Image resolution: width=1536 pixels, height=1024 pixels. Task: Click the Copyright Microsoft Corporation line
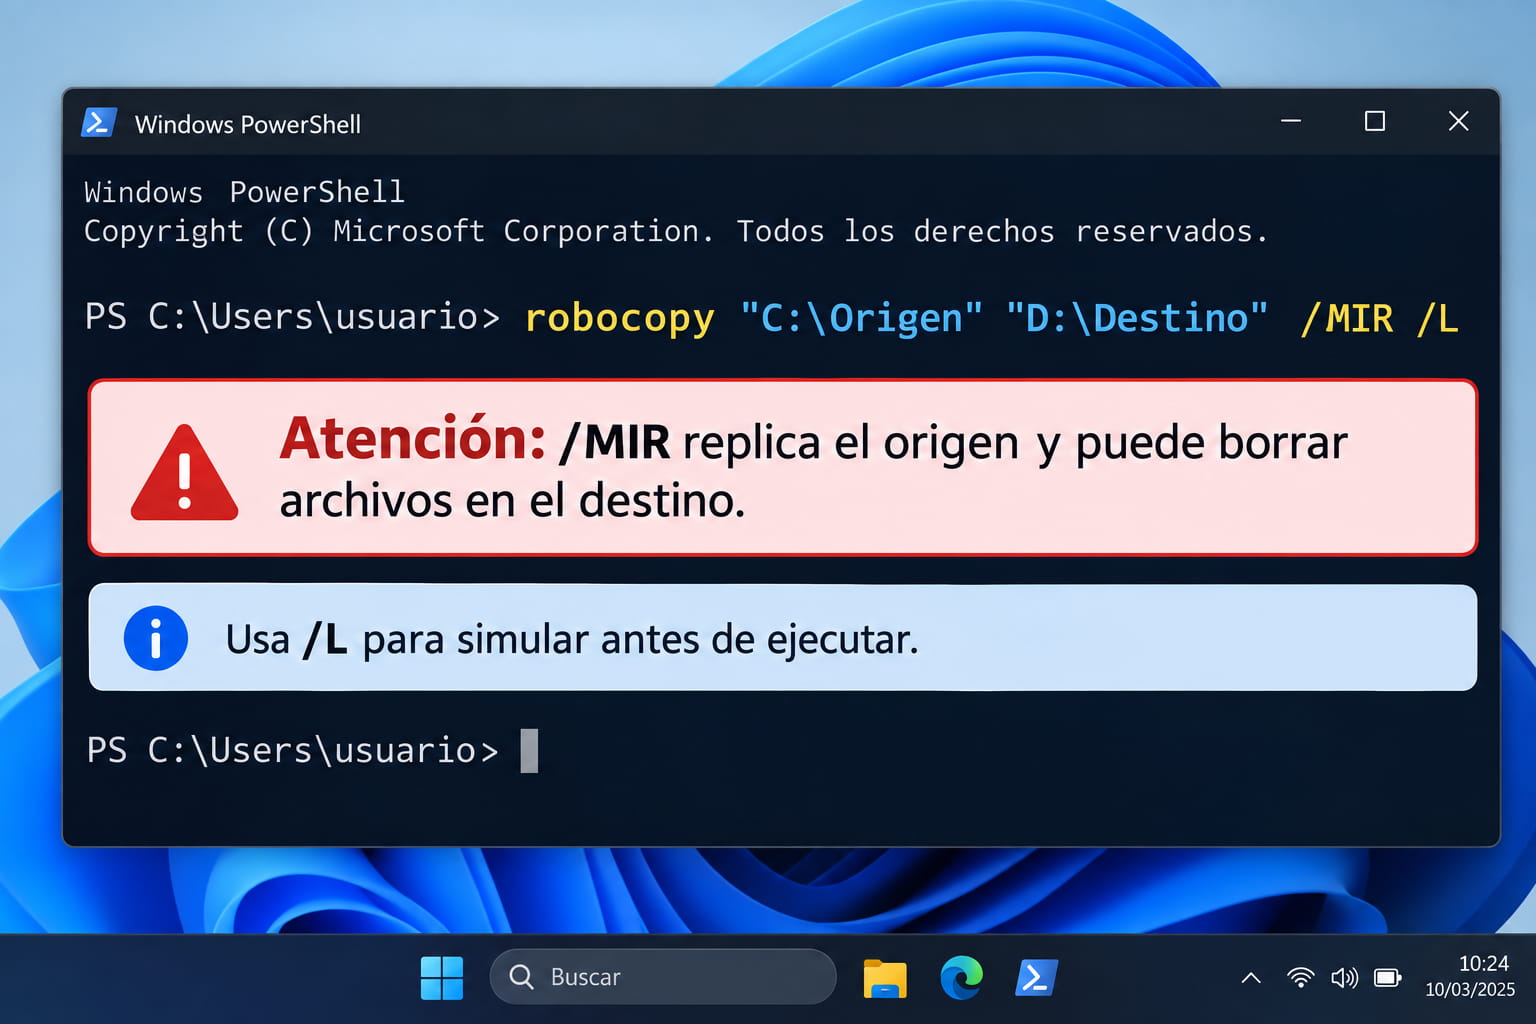tap(676, 231)
